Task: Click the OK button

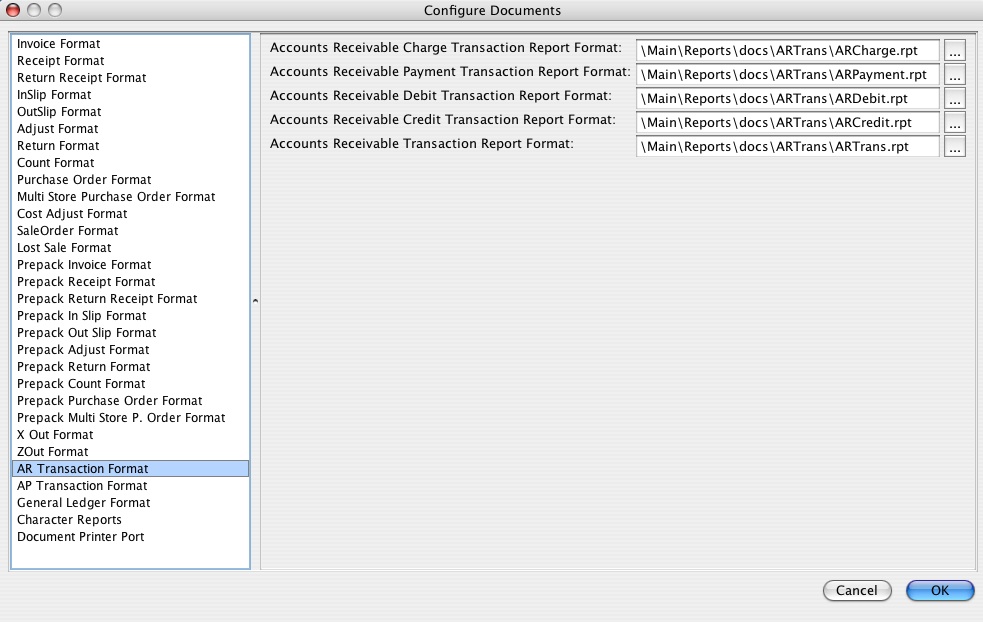Action: click(x=940, y=591)
